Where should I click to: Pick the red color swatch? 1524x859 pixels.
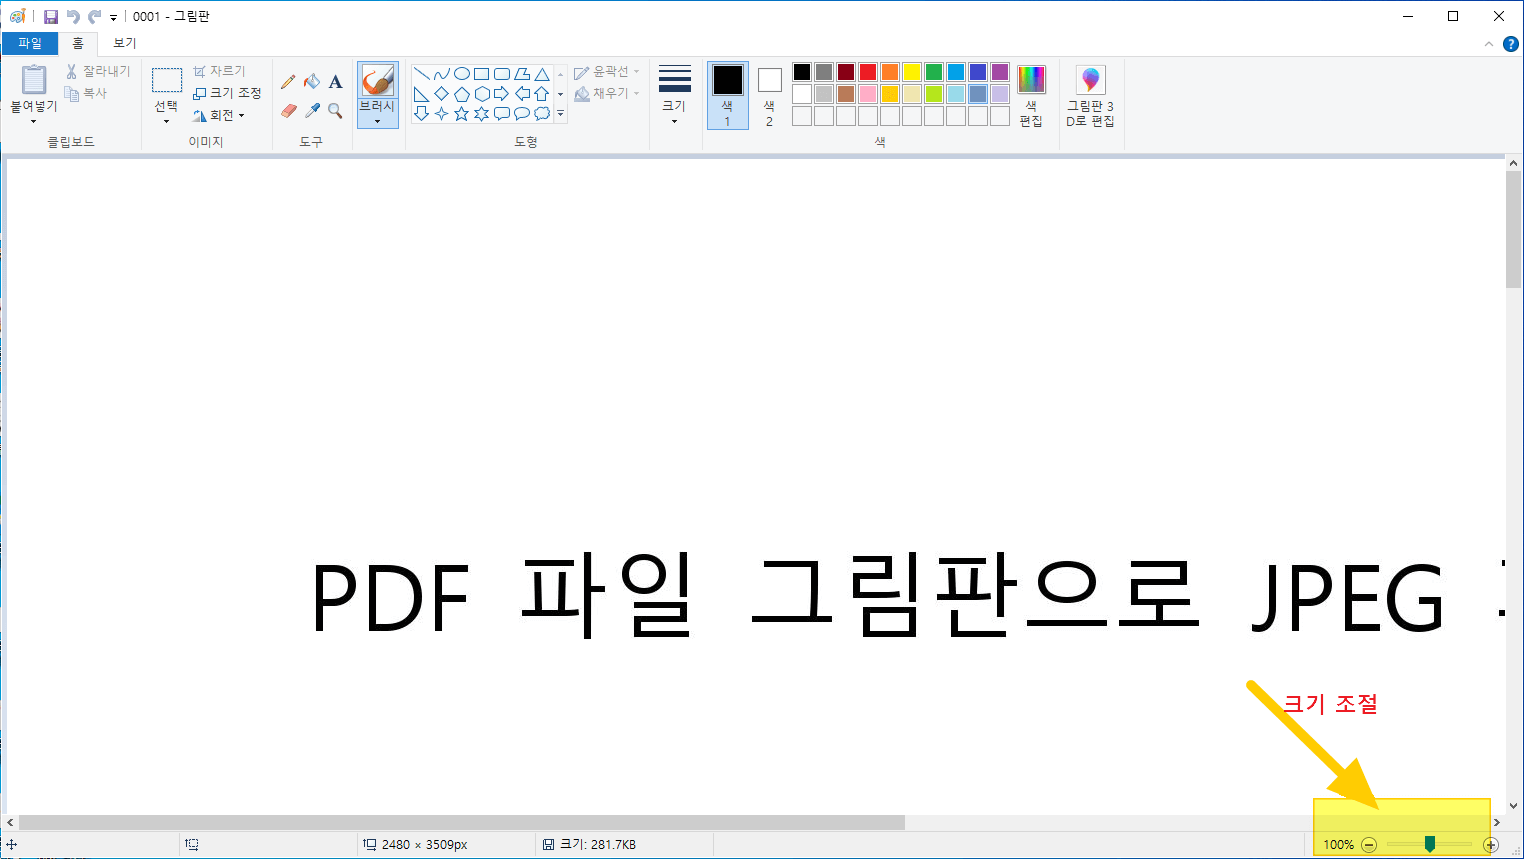[868, 72]
